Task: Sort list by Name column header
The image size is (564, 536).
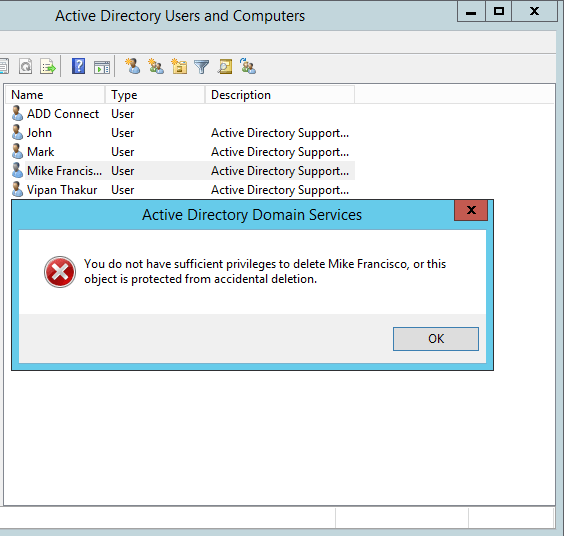Action: point(55,95)
